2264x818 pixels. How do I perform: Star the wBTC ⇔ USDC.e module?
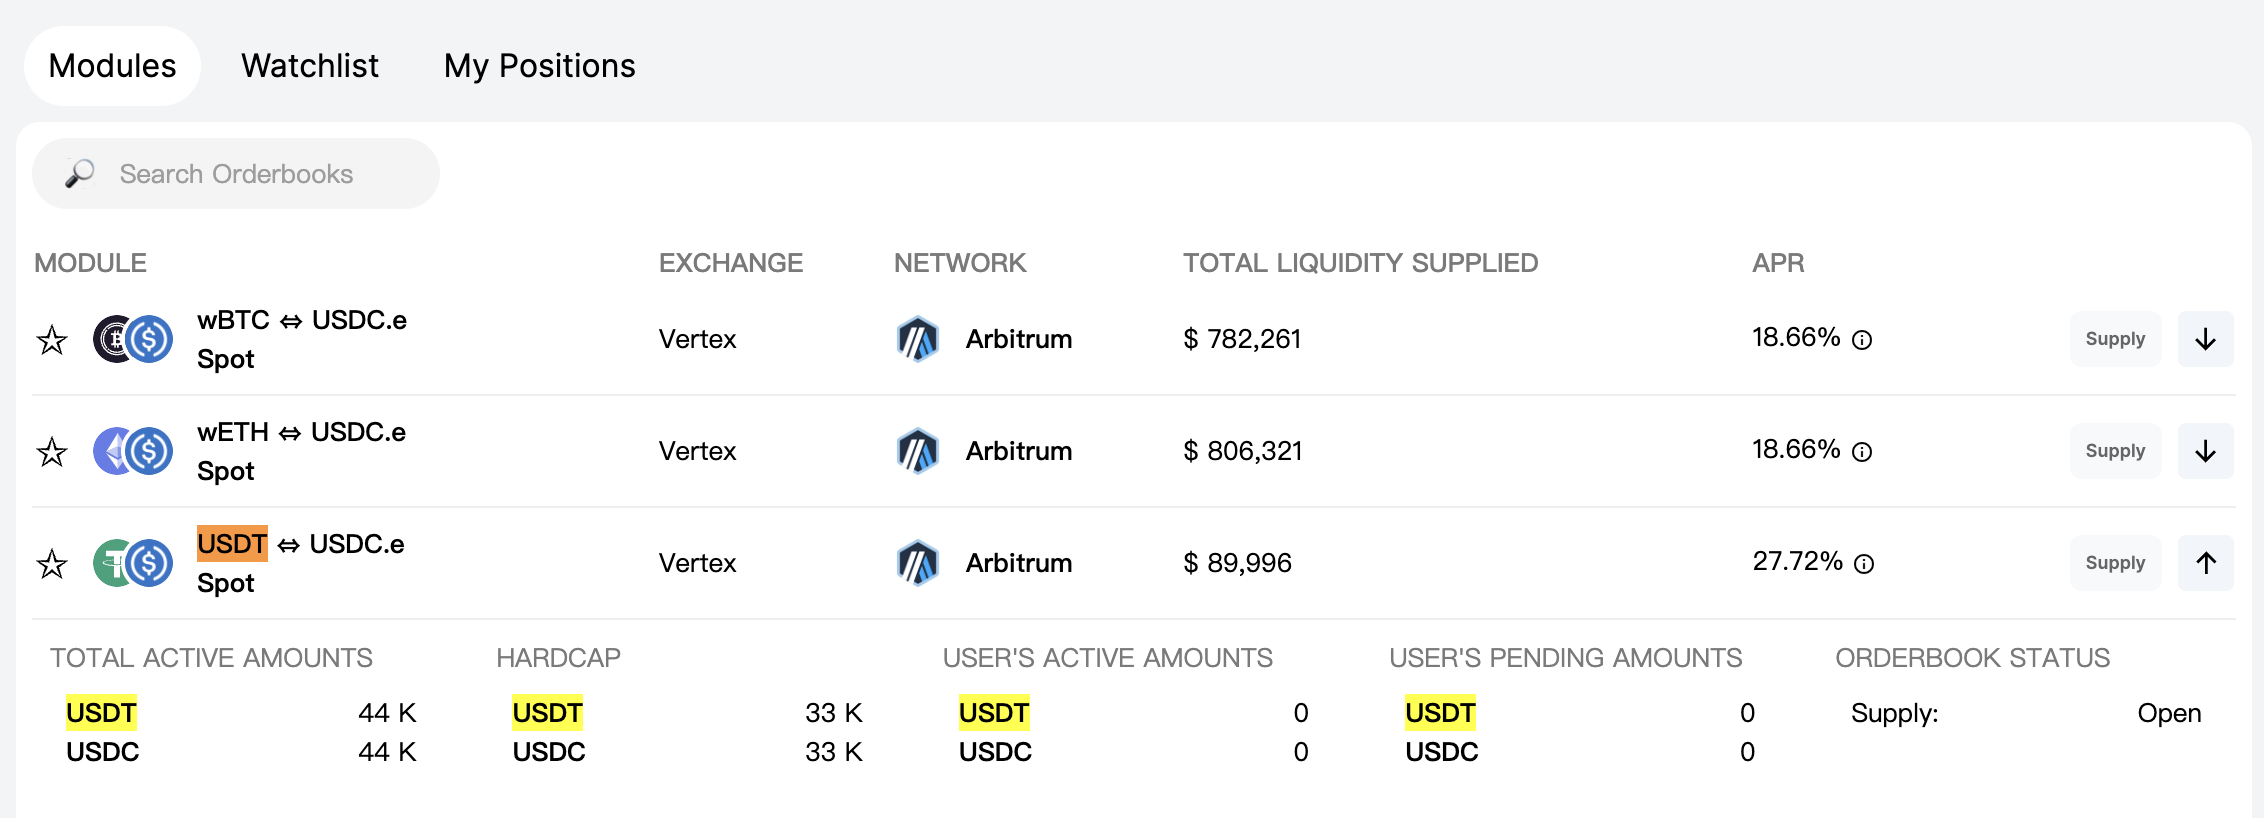click(52, 341)
